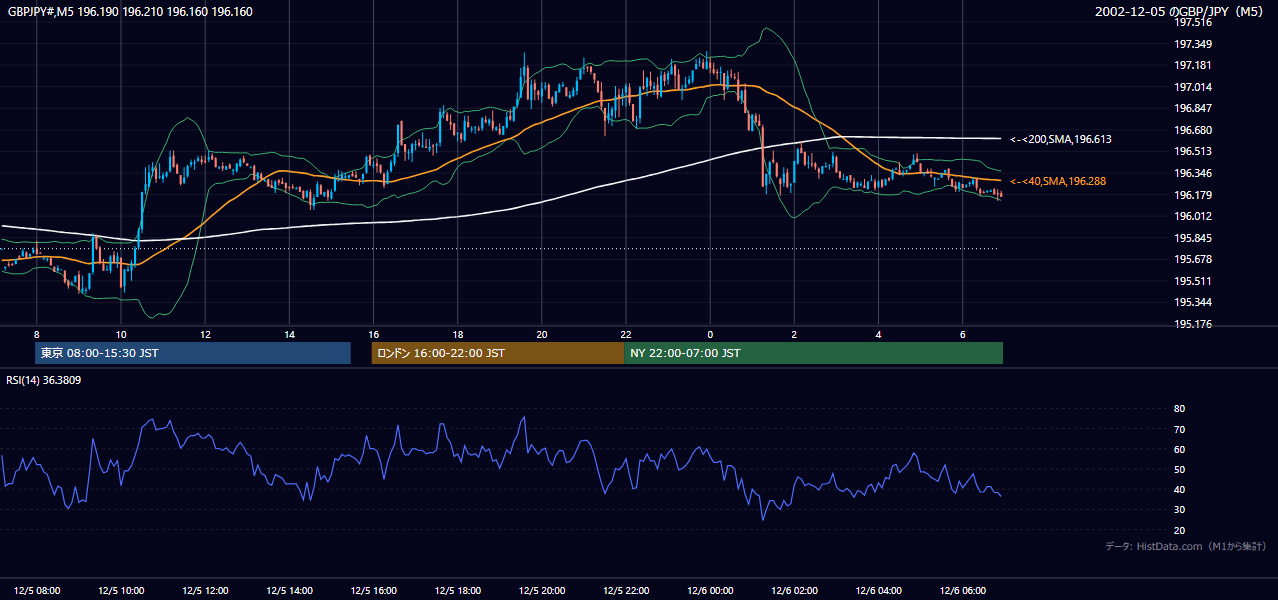Click hour marker 18 under price chart
The width and height of the screenshot is (1278, 600).
click(x=457, y=334)
